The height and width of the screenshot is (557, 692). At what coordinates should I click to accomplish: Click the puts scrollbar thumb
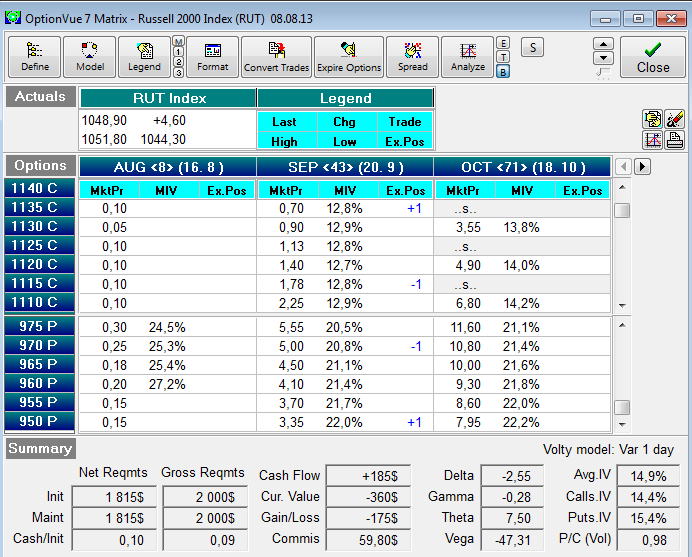pyautogui.click(x=622, y=407)
